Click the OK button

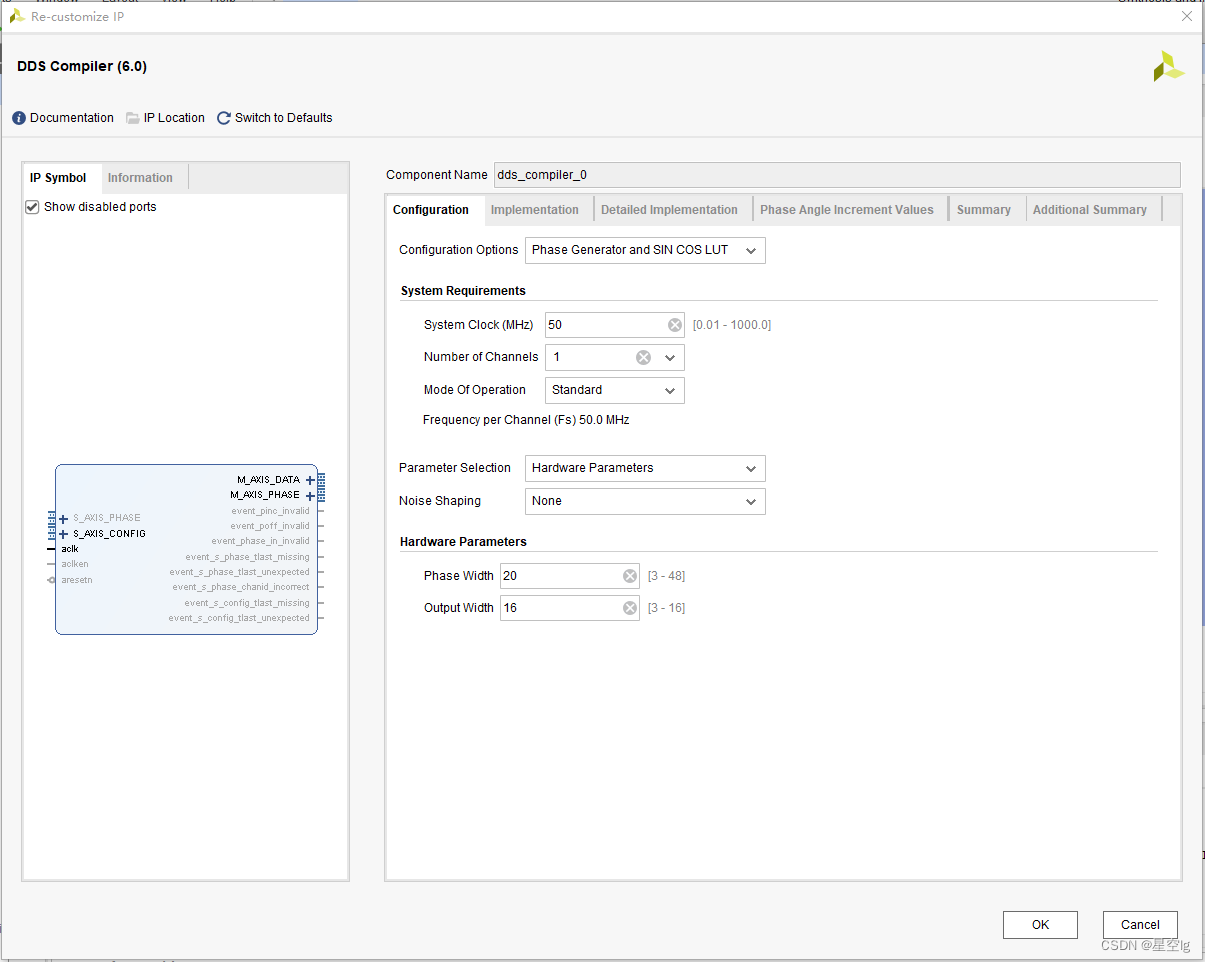point(1040,925)
